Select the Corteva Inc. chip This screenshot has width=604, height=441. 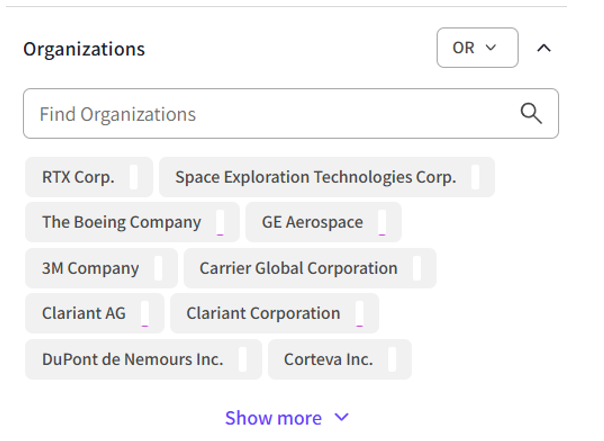coord(328,359)
